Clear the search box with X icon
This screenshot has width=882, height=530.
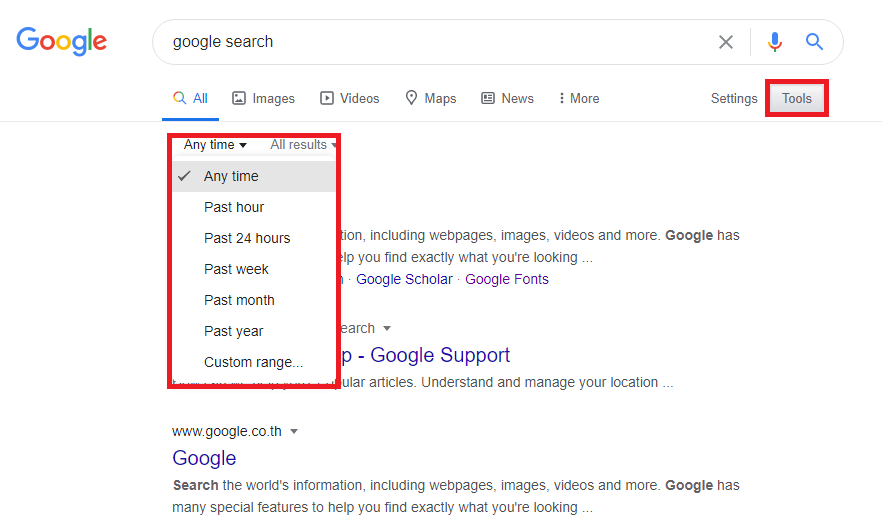726,42
